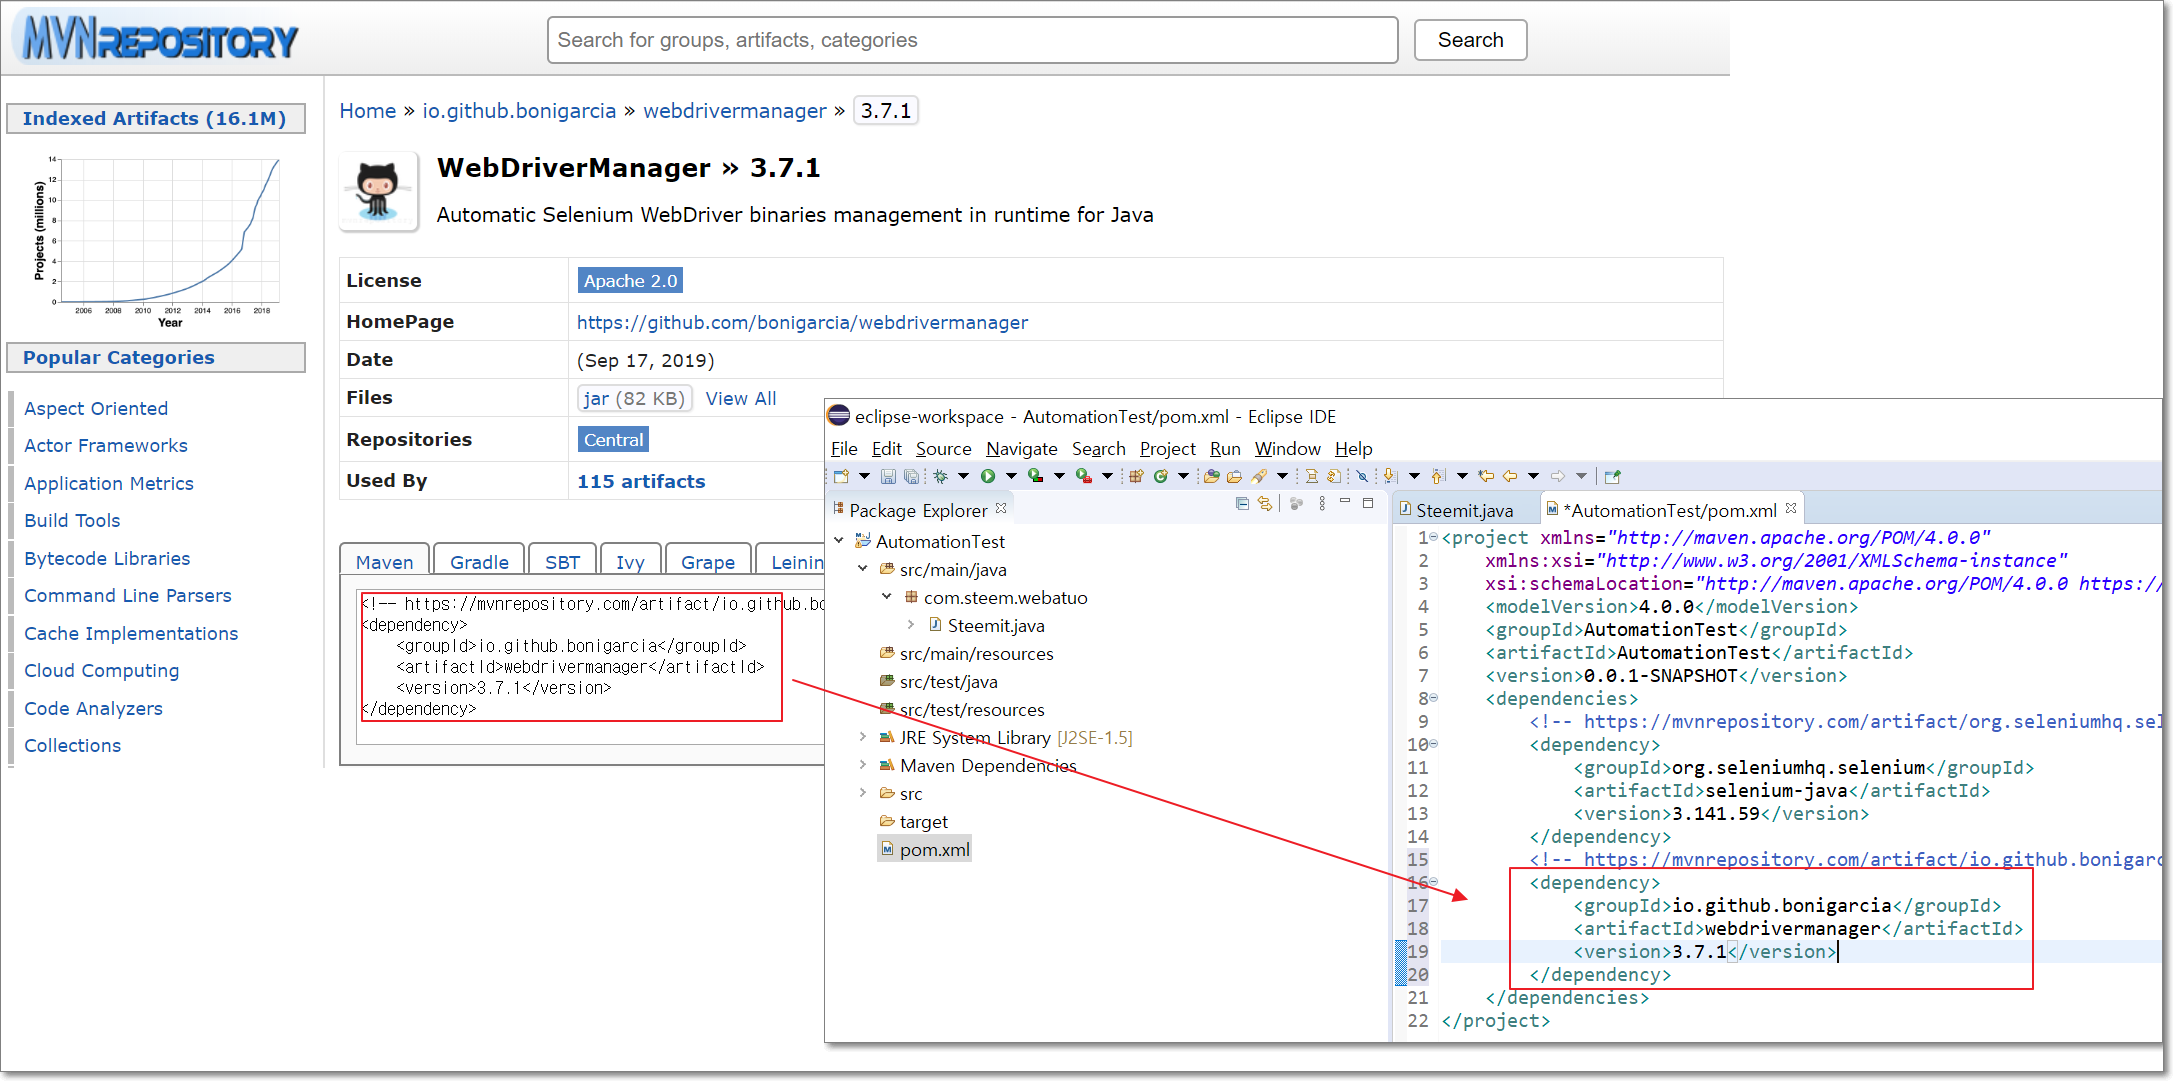Open the Navigate menu in Eclipse
Screen dimensions: 2173x1081
(1021, 449)
